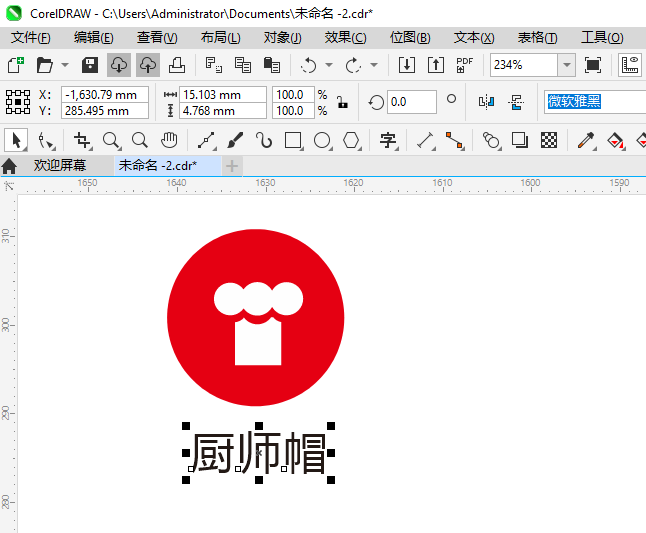Click the Open folder icon
Viewport: 646px width, 533px height.
44,65
